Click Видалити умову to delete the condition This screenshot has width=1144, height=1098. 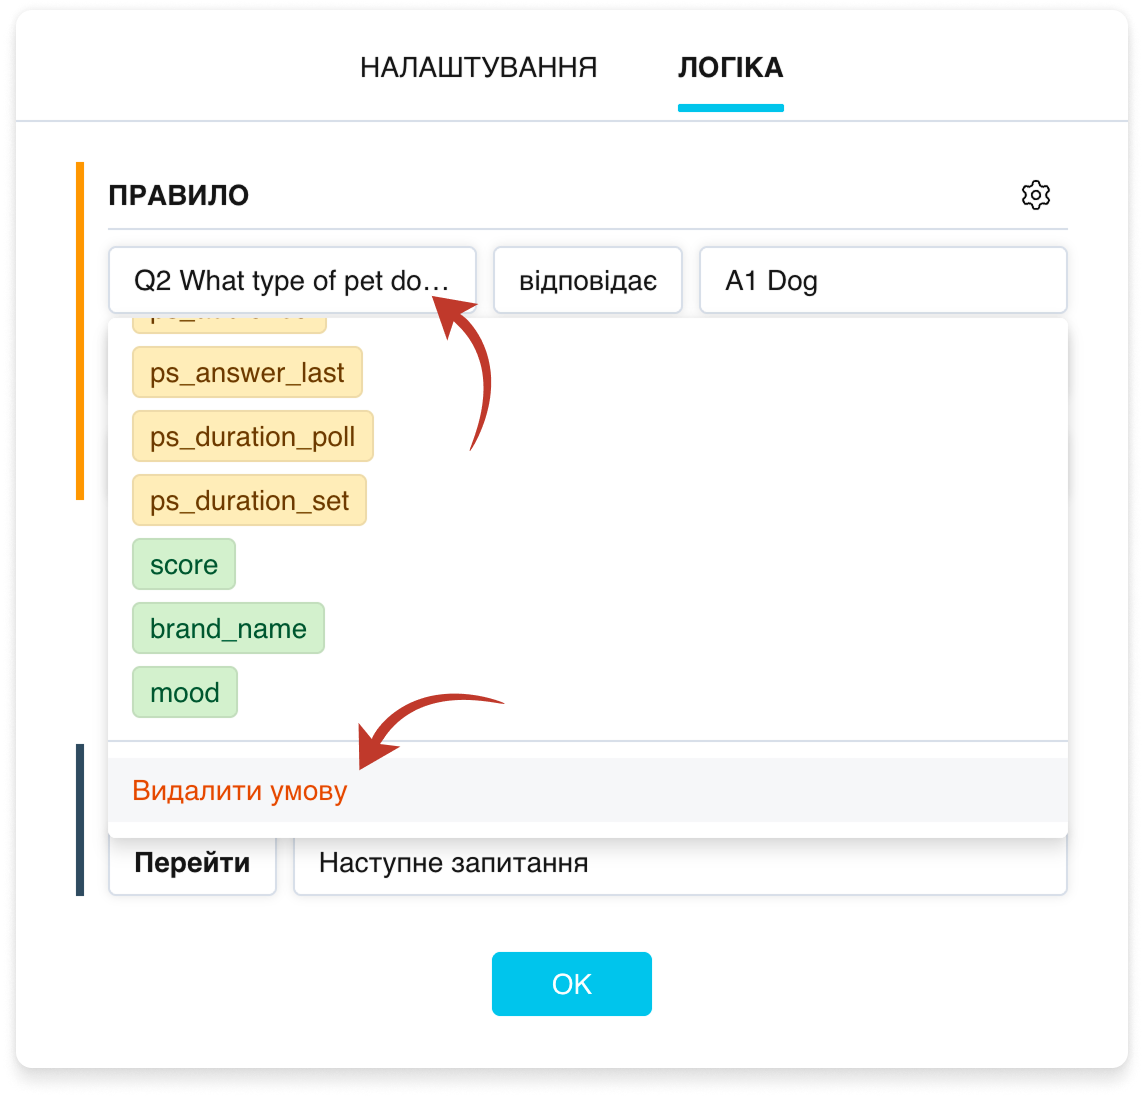point(240,790)
